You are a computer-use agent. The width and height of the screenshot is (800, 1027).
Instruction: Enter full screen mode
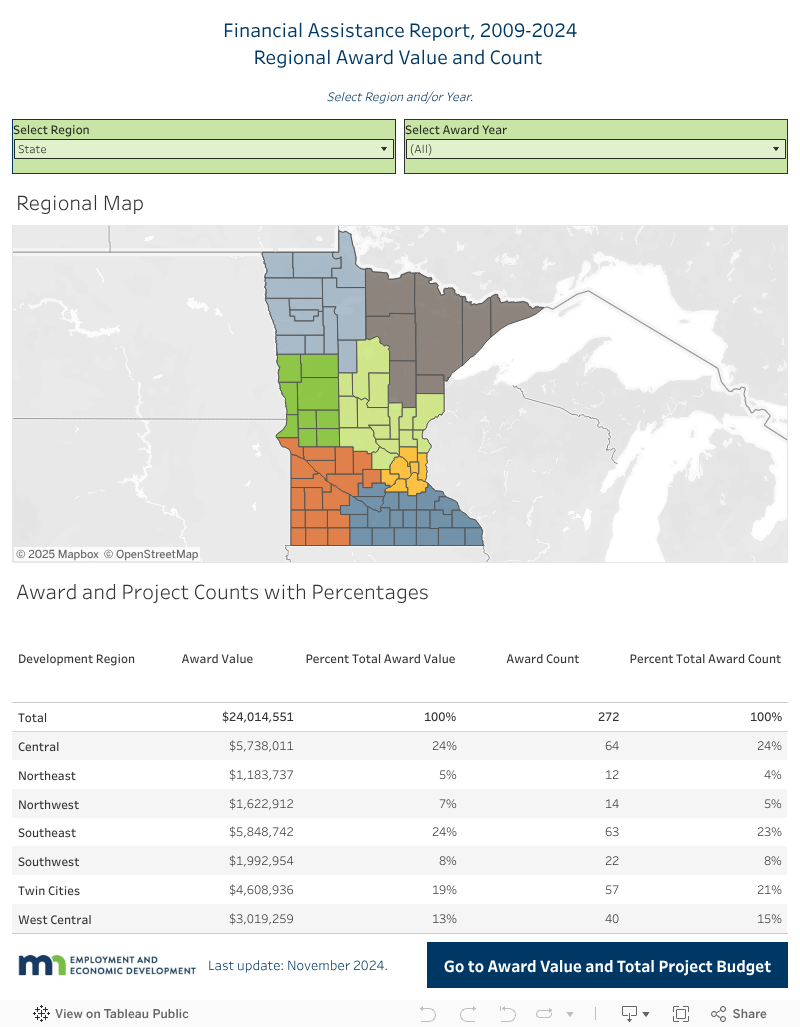coord(681,1013)
